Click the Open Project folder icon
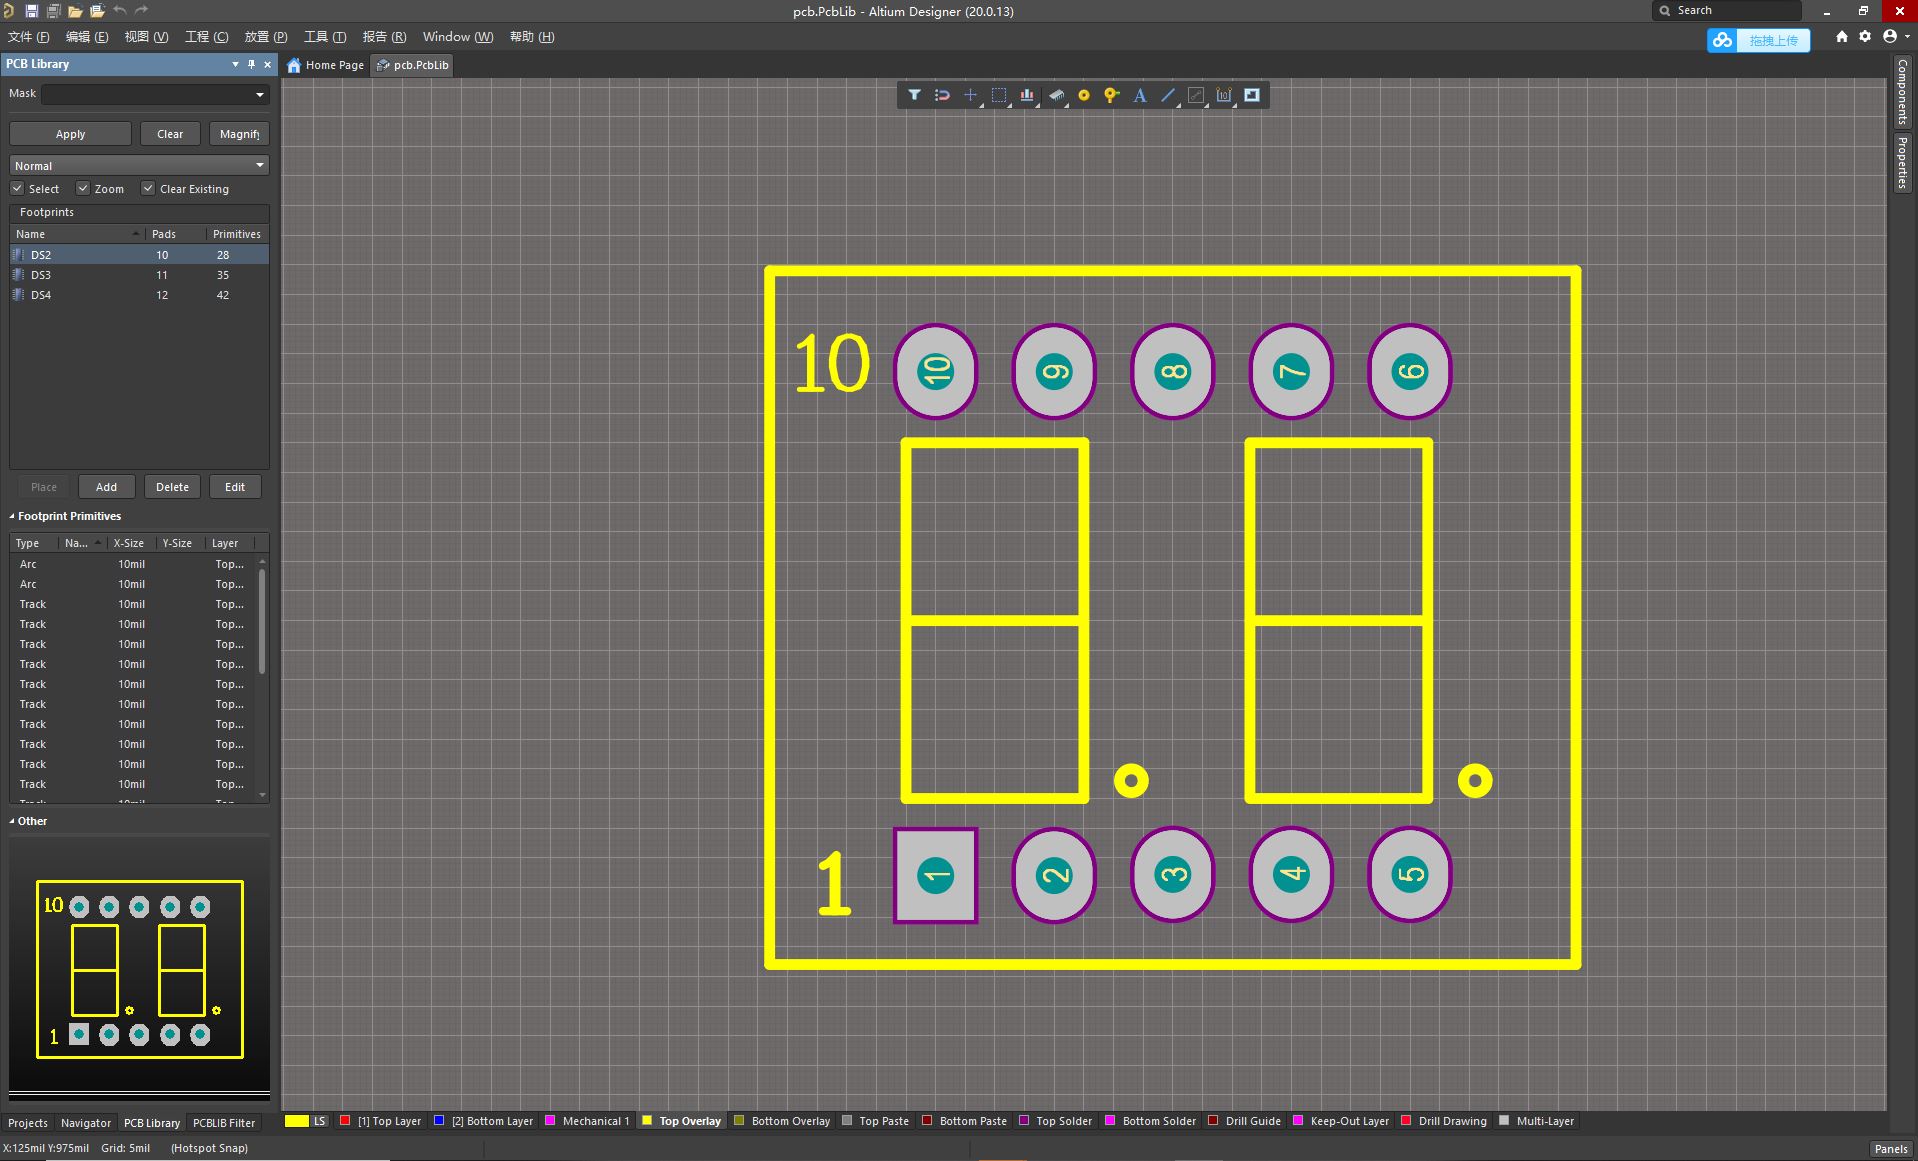1918x1161 pixels. coord(97,11)
